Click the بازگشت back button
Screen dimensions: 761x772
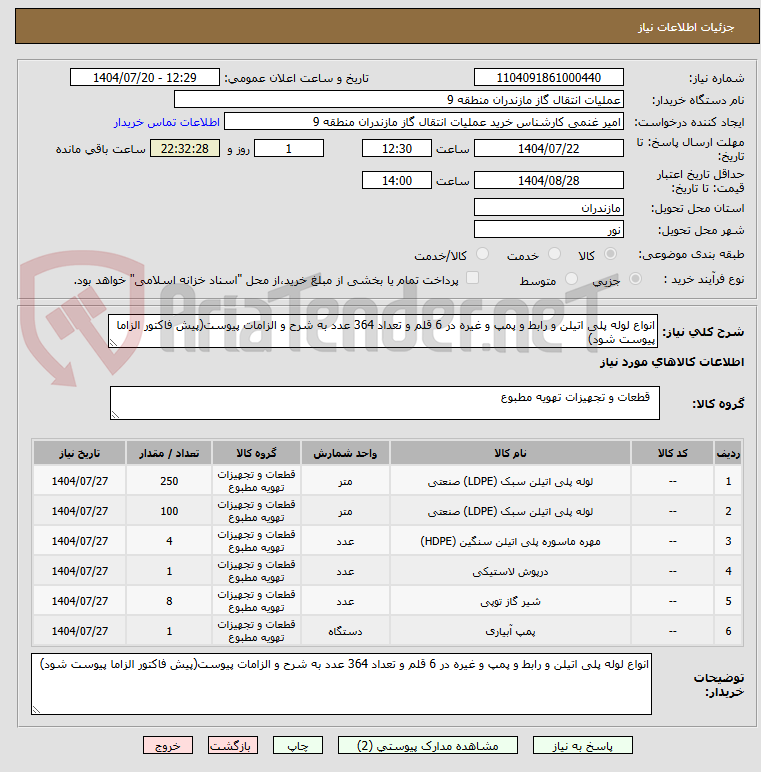(233, 745)
